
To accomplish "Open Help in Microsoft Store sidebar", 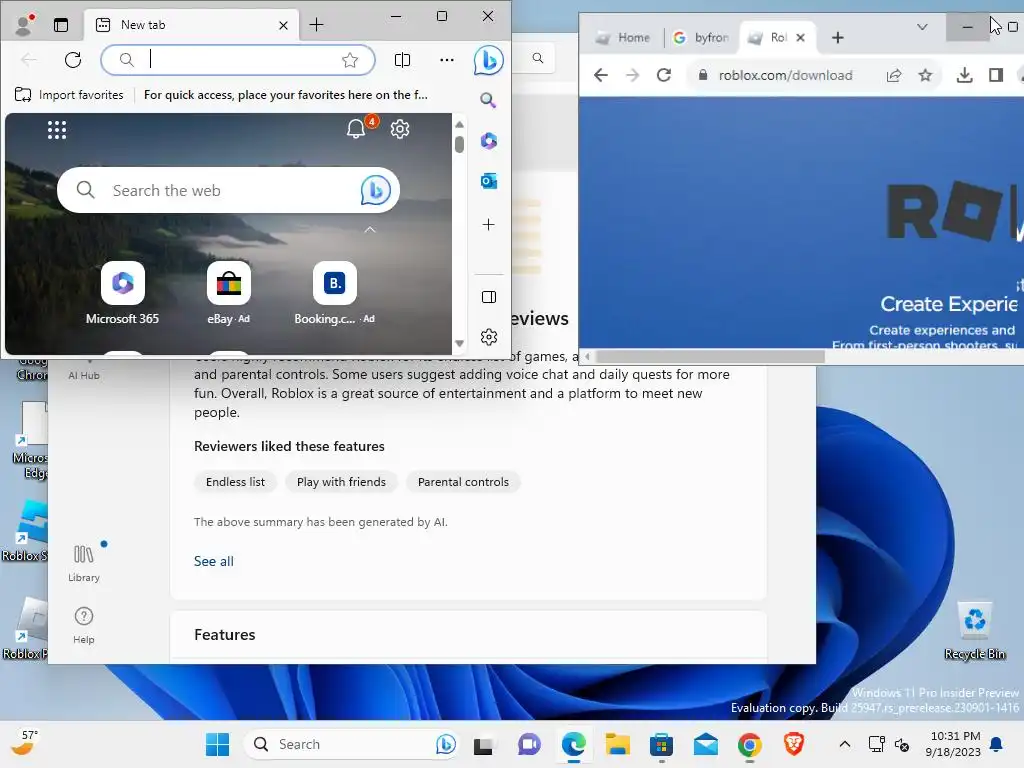I will click(x=84, y=626).
